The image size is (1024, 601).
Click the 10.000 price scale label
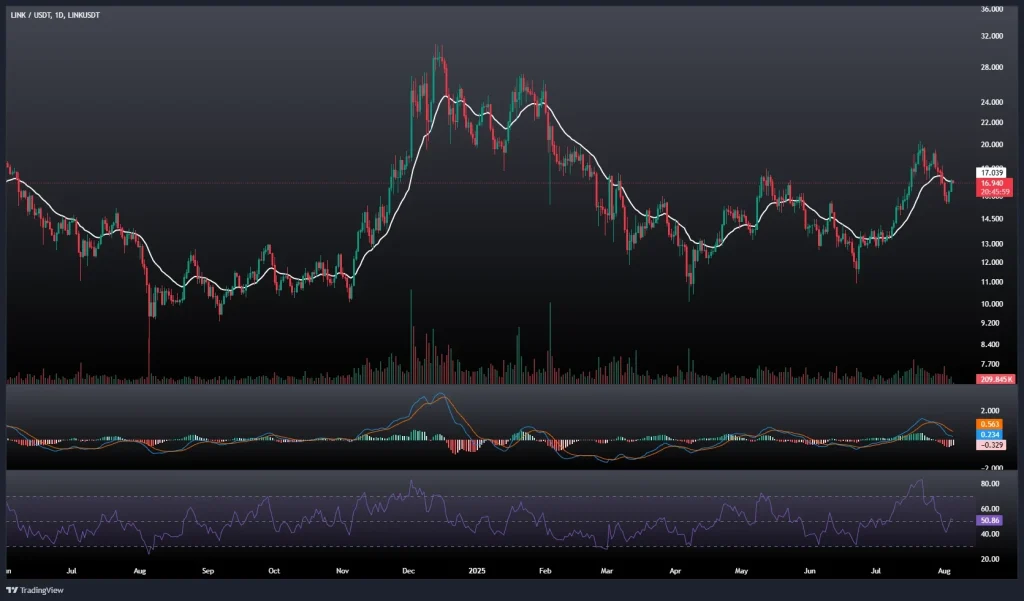[992, 303]
